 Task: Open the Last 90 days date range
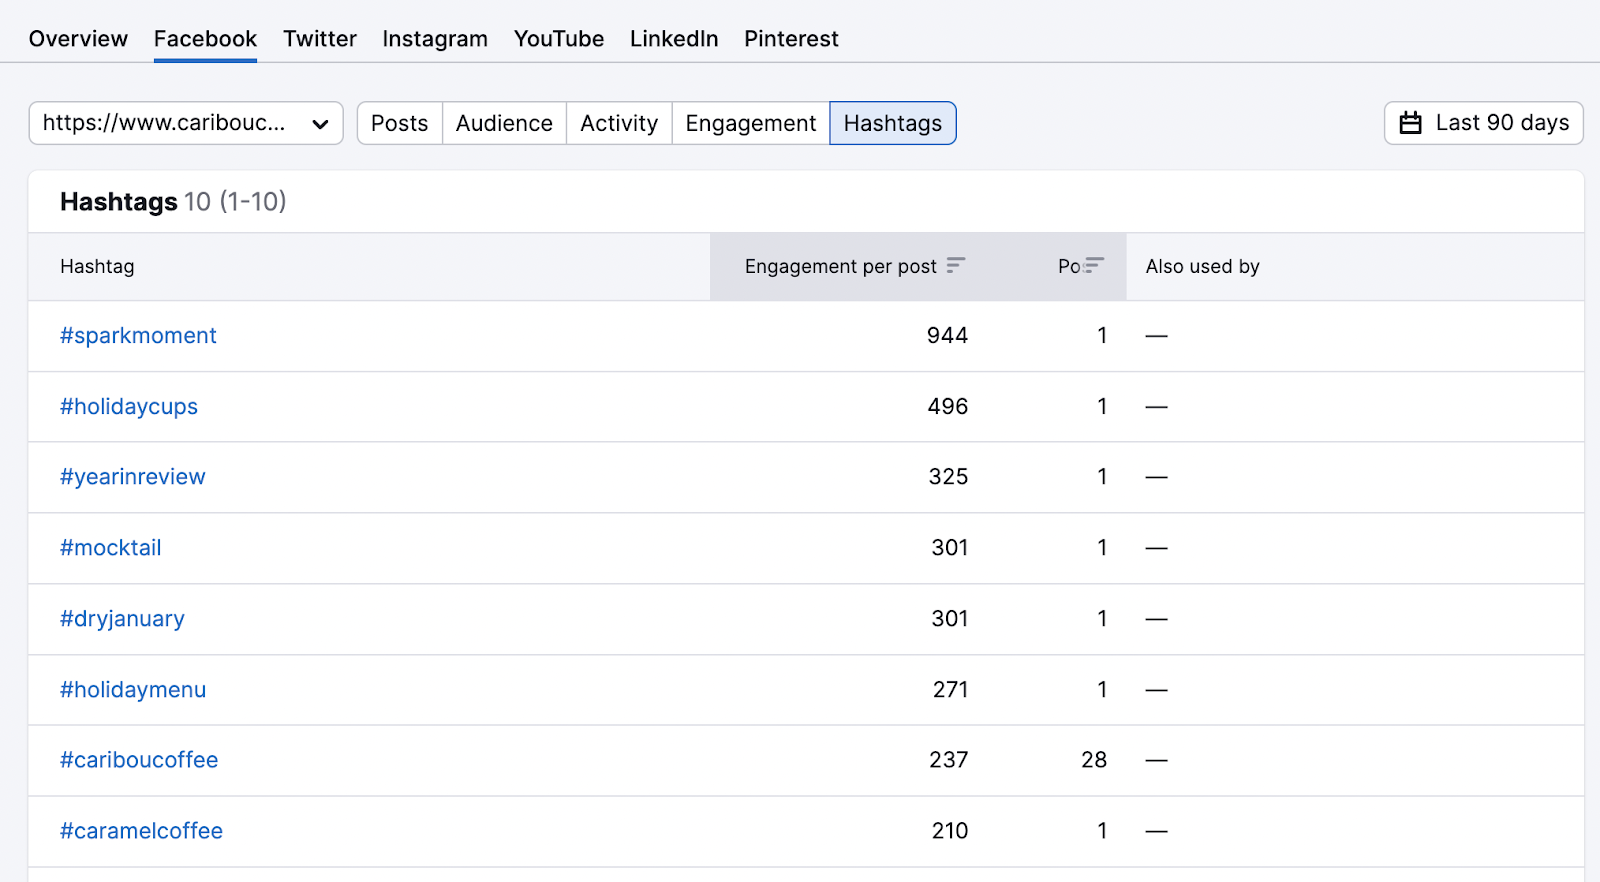[x=1483, y=123]
